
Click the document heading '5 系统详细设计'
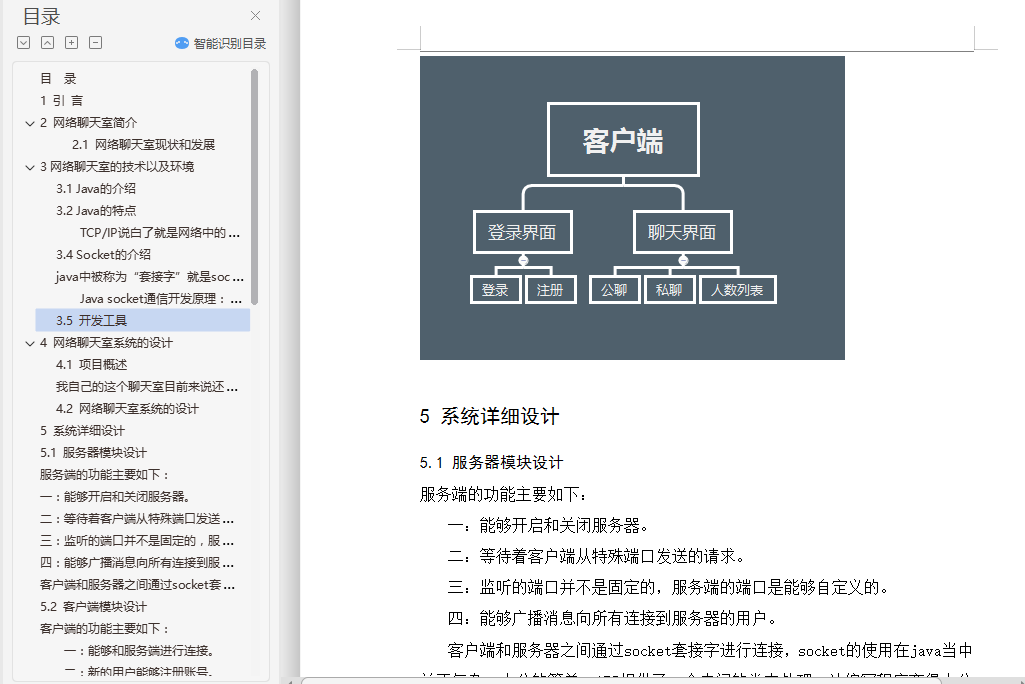(490, 417)
